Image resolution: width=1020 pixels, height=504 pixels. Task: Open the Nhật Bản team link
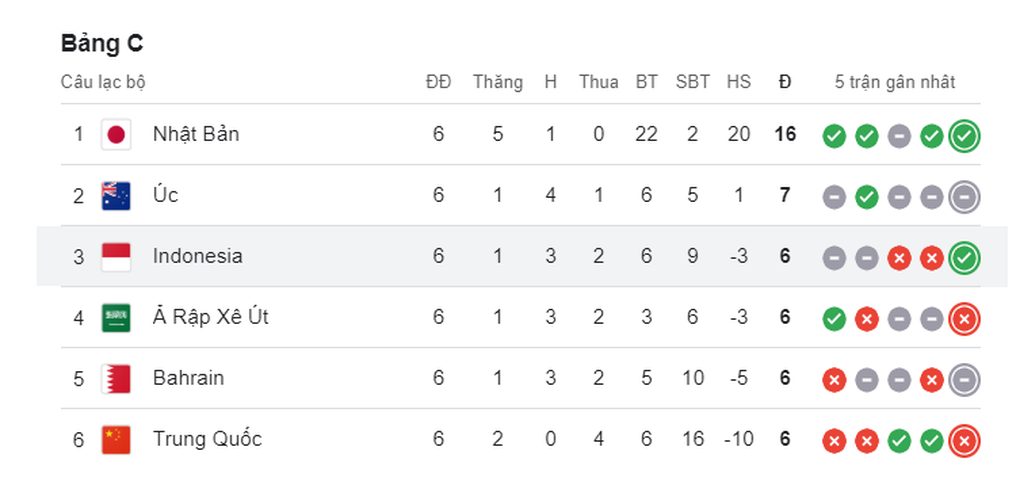tap(196, 134)
